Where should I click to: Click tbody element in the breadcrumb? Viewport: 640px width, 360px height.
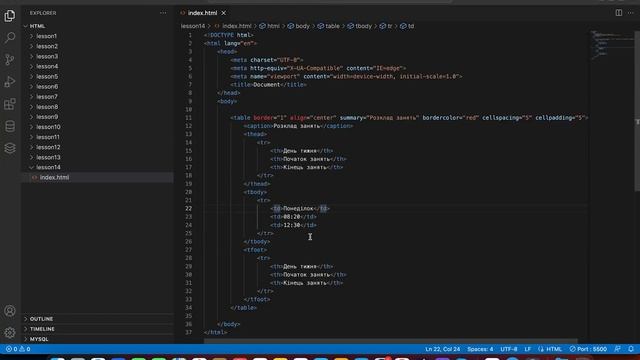360,26
